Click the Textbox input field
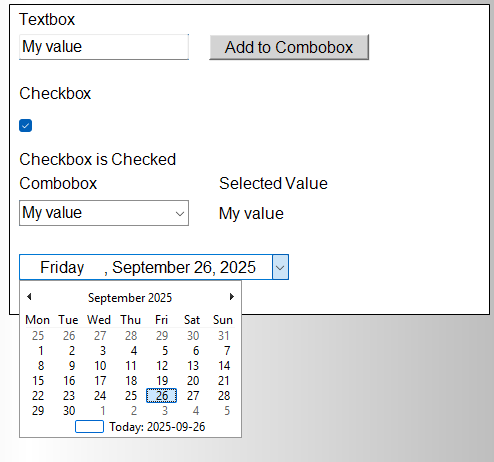The height and width of the screenshot is (462, 494). [x=104, y=47]
